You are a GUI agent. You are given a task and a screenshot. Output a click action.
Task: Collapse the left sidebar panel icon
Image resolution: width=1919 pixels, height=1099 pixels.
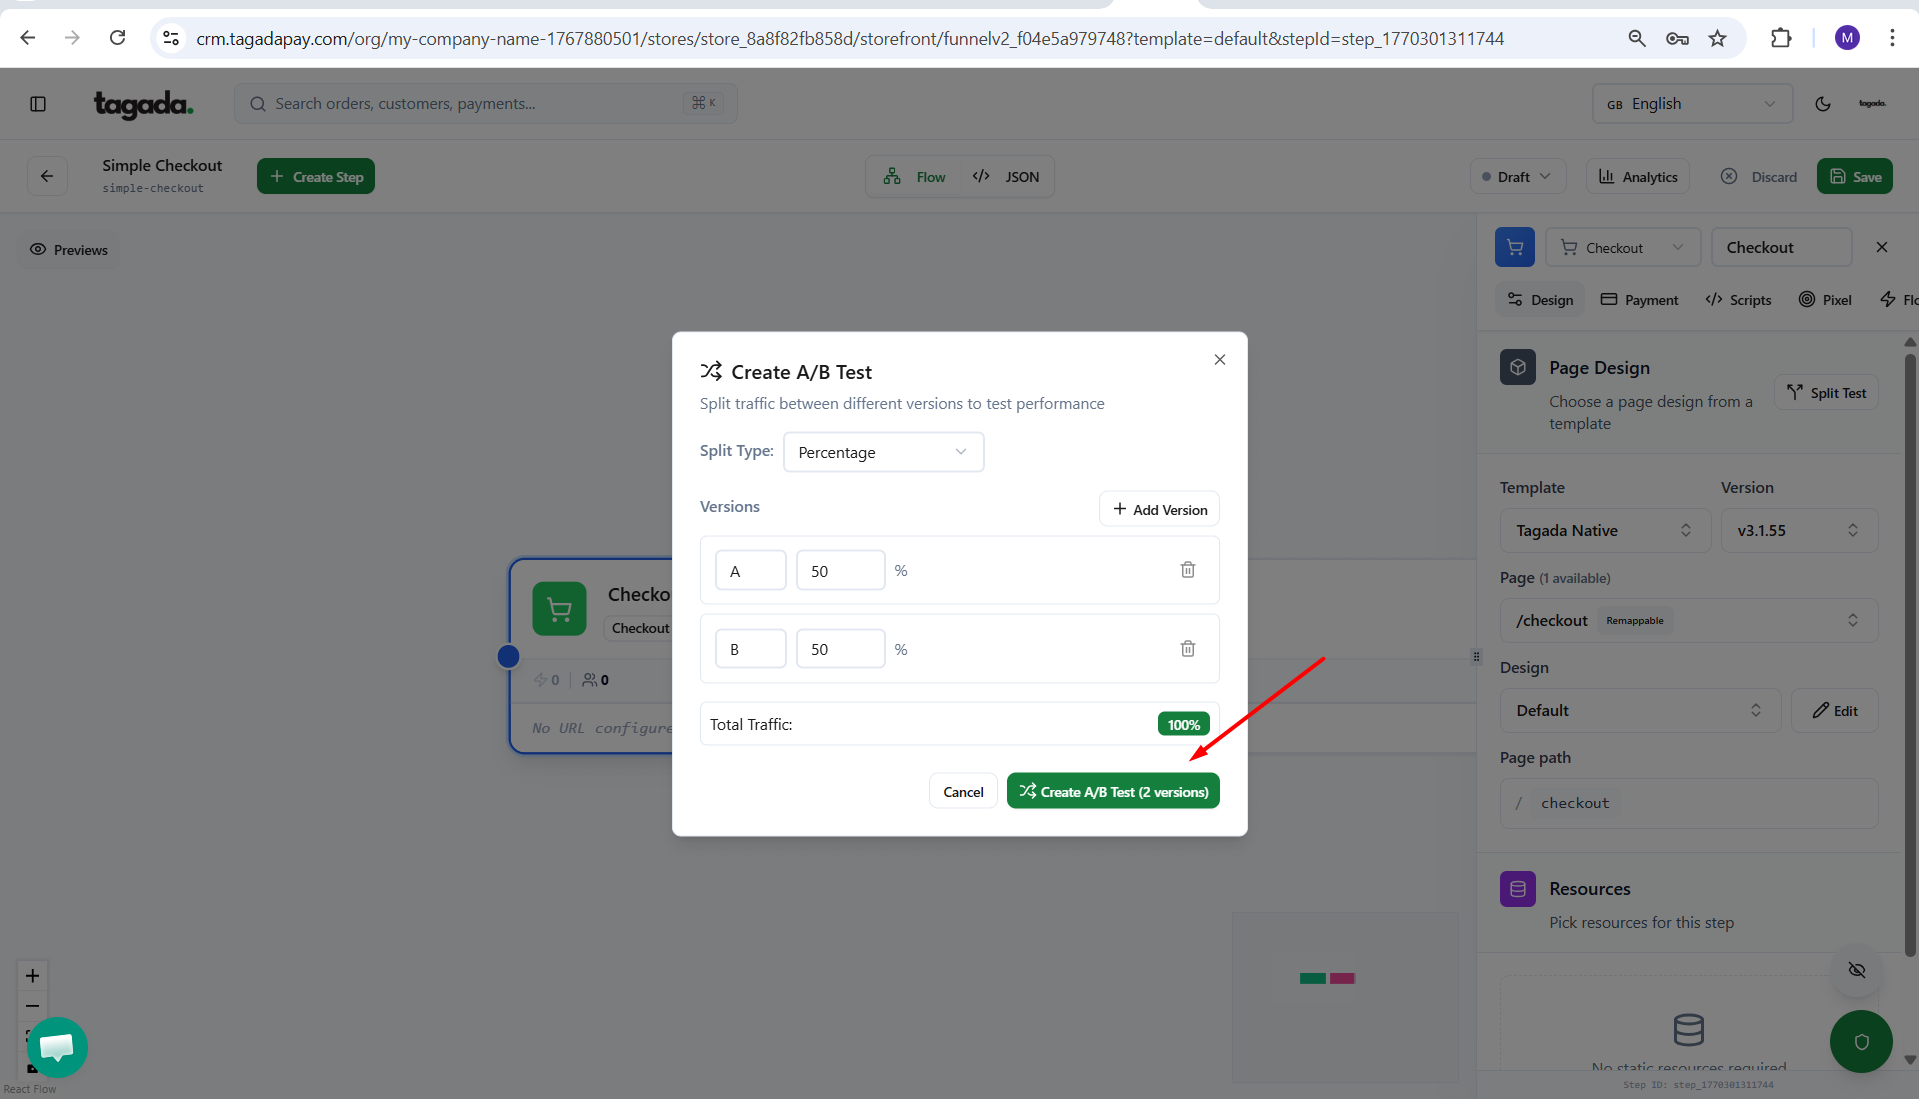point(38,104)
